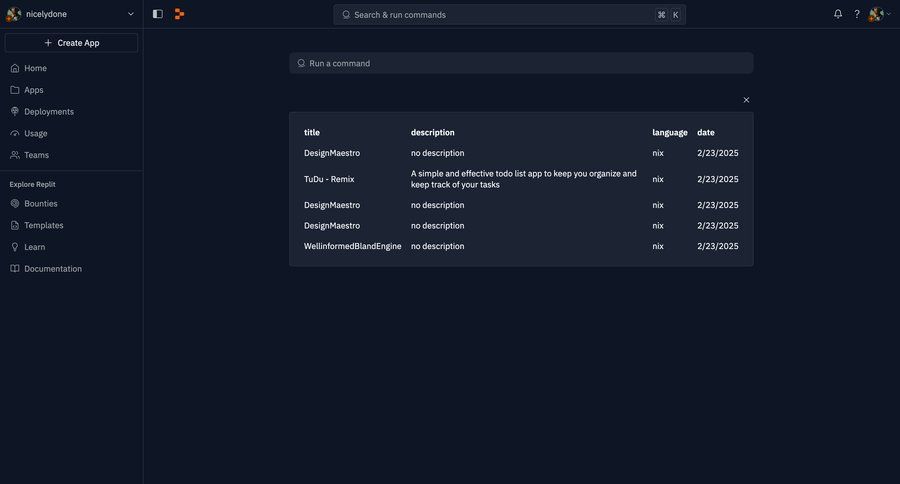Click the Teams people icon
Image resolution: width=900 pixels, height=484 pixels.
[15, 155]
